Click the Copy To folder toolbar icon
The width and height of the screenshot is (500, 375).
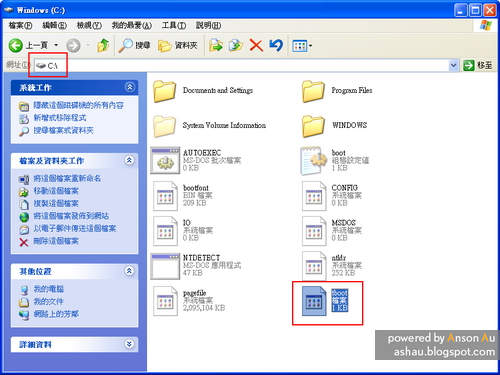(x=236, y=45)
